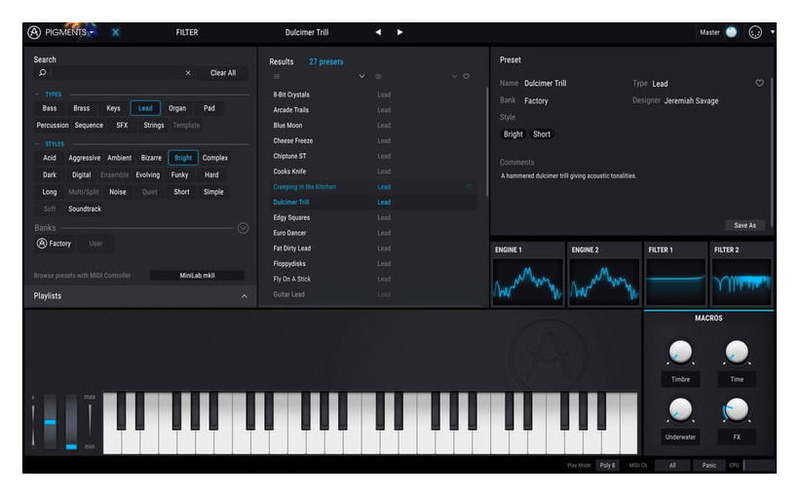Expand the Banks section round arrow
Image resolution: width=799 pixels, height=496 pixels.
point(243,228)
